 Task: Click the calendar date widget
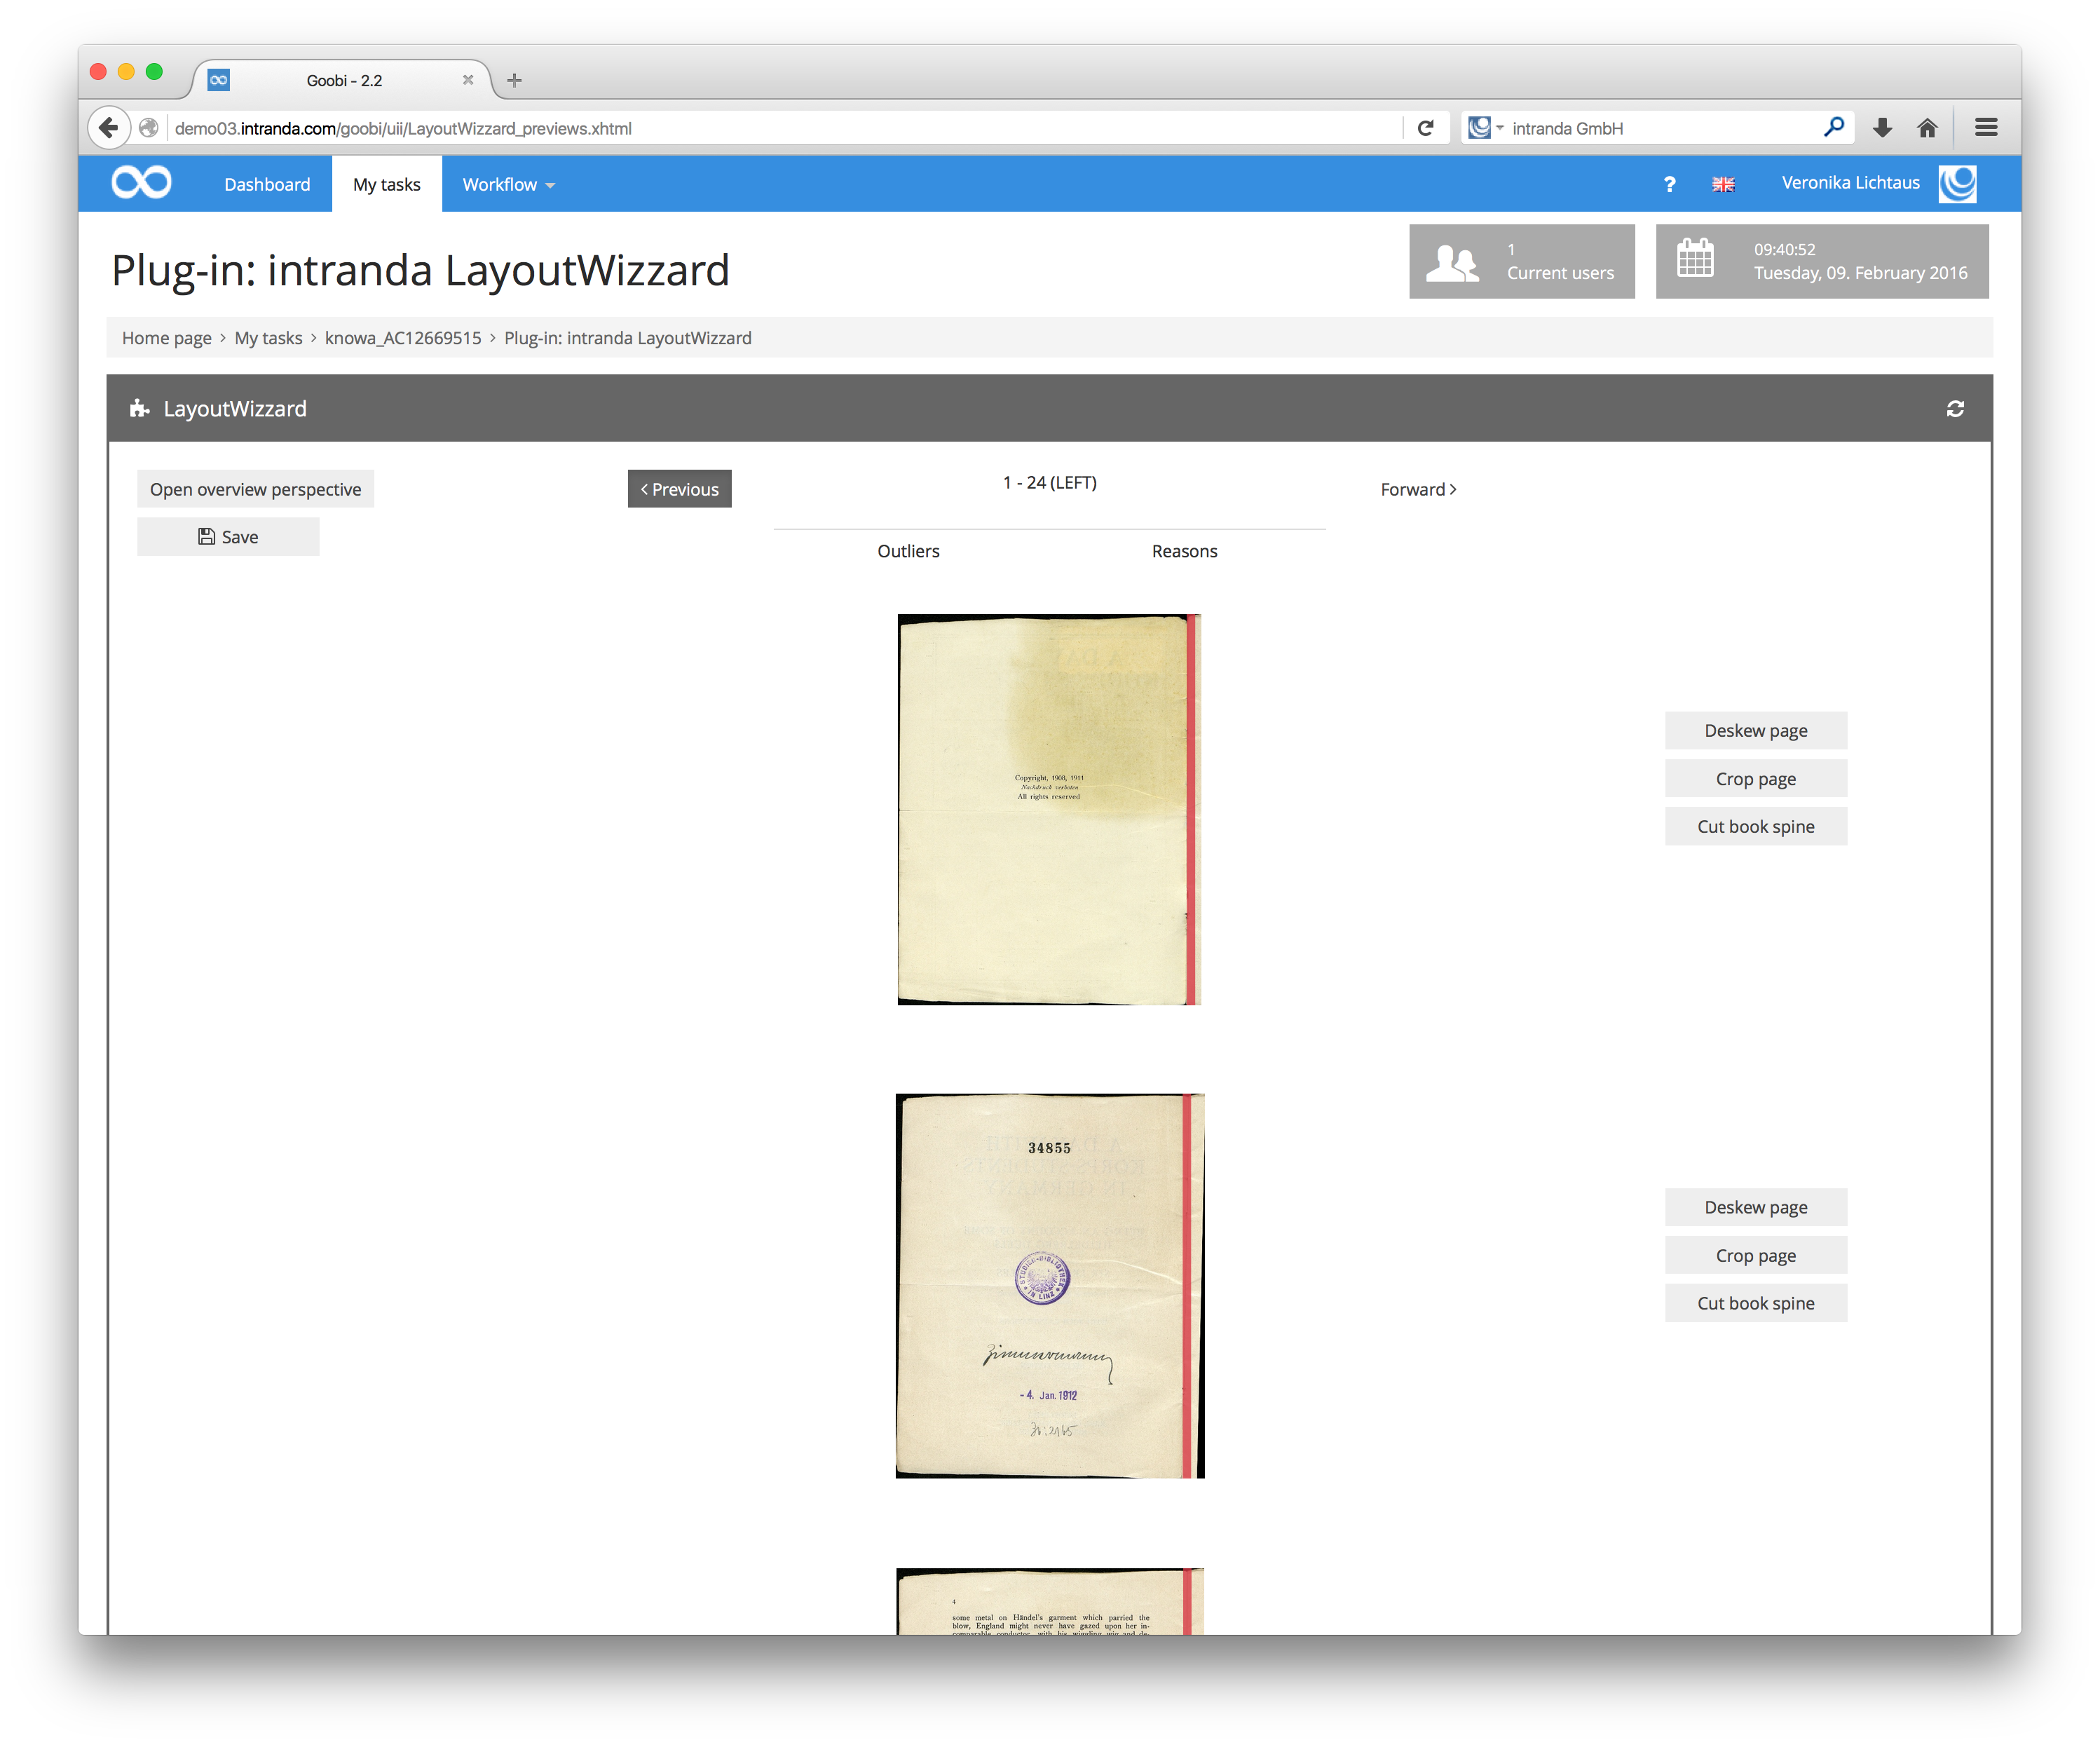(x=1821, y=261)
